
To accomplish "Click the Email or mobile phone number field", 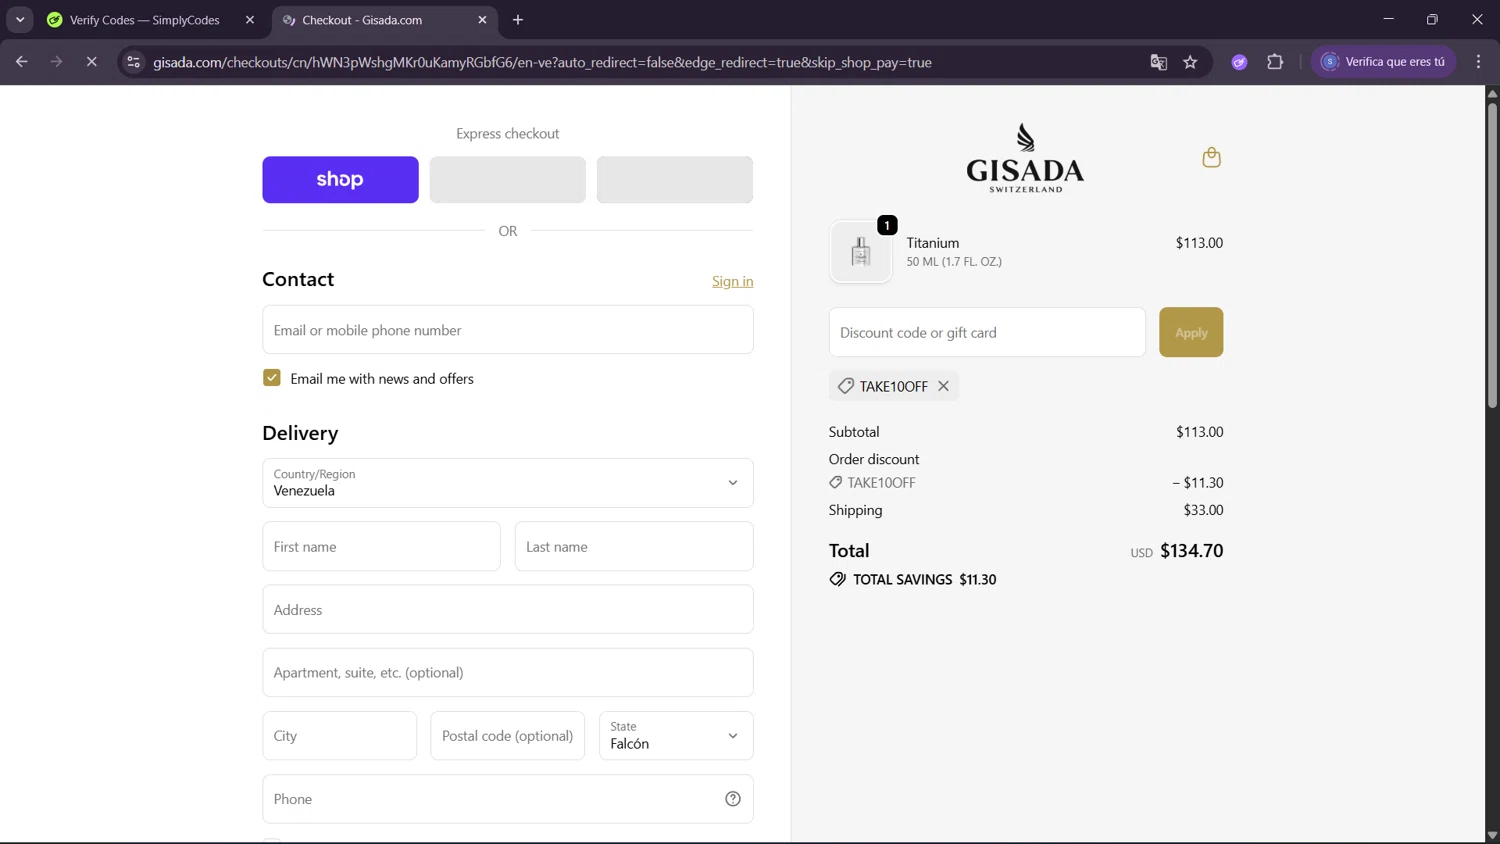I will pyautogui.click(x=508, y=330).
